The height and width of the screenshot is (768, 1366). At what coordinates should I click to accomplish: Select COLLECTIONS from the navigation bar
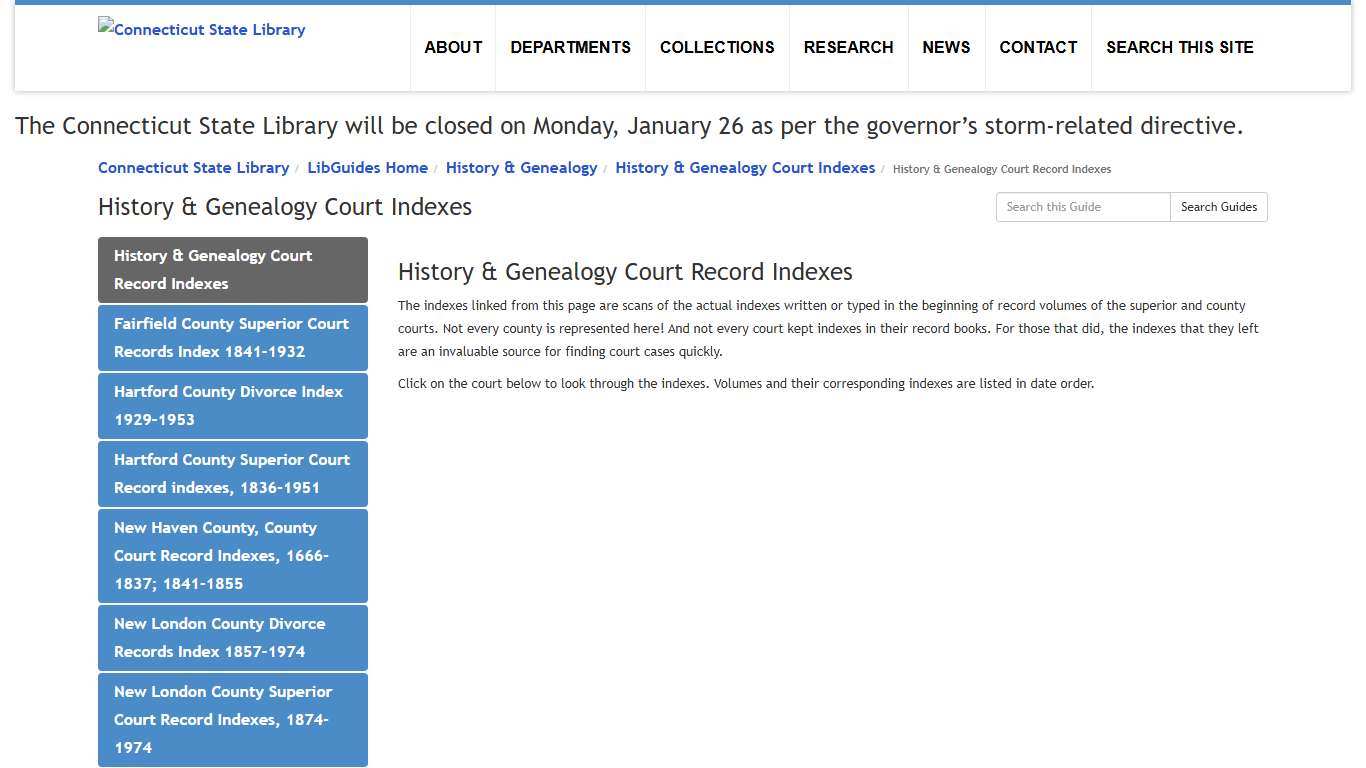tap(717, 47)
